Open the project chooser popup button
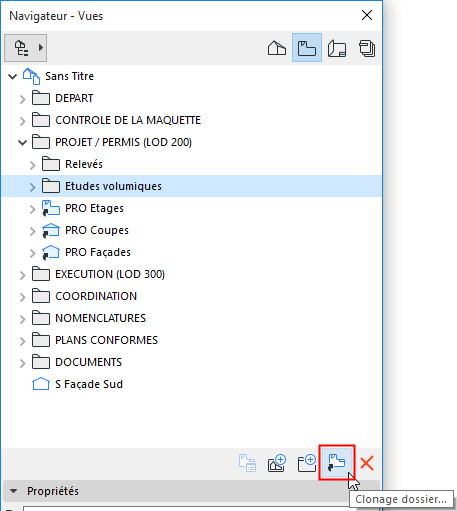The height and width of the screenshot is (511, 457). point(25,48)
